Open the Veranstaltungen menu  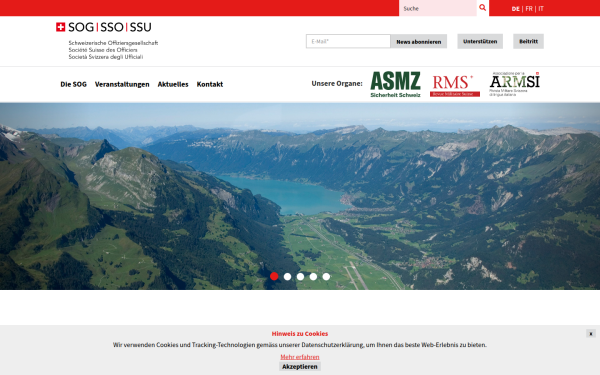point(122,84)
